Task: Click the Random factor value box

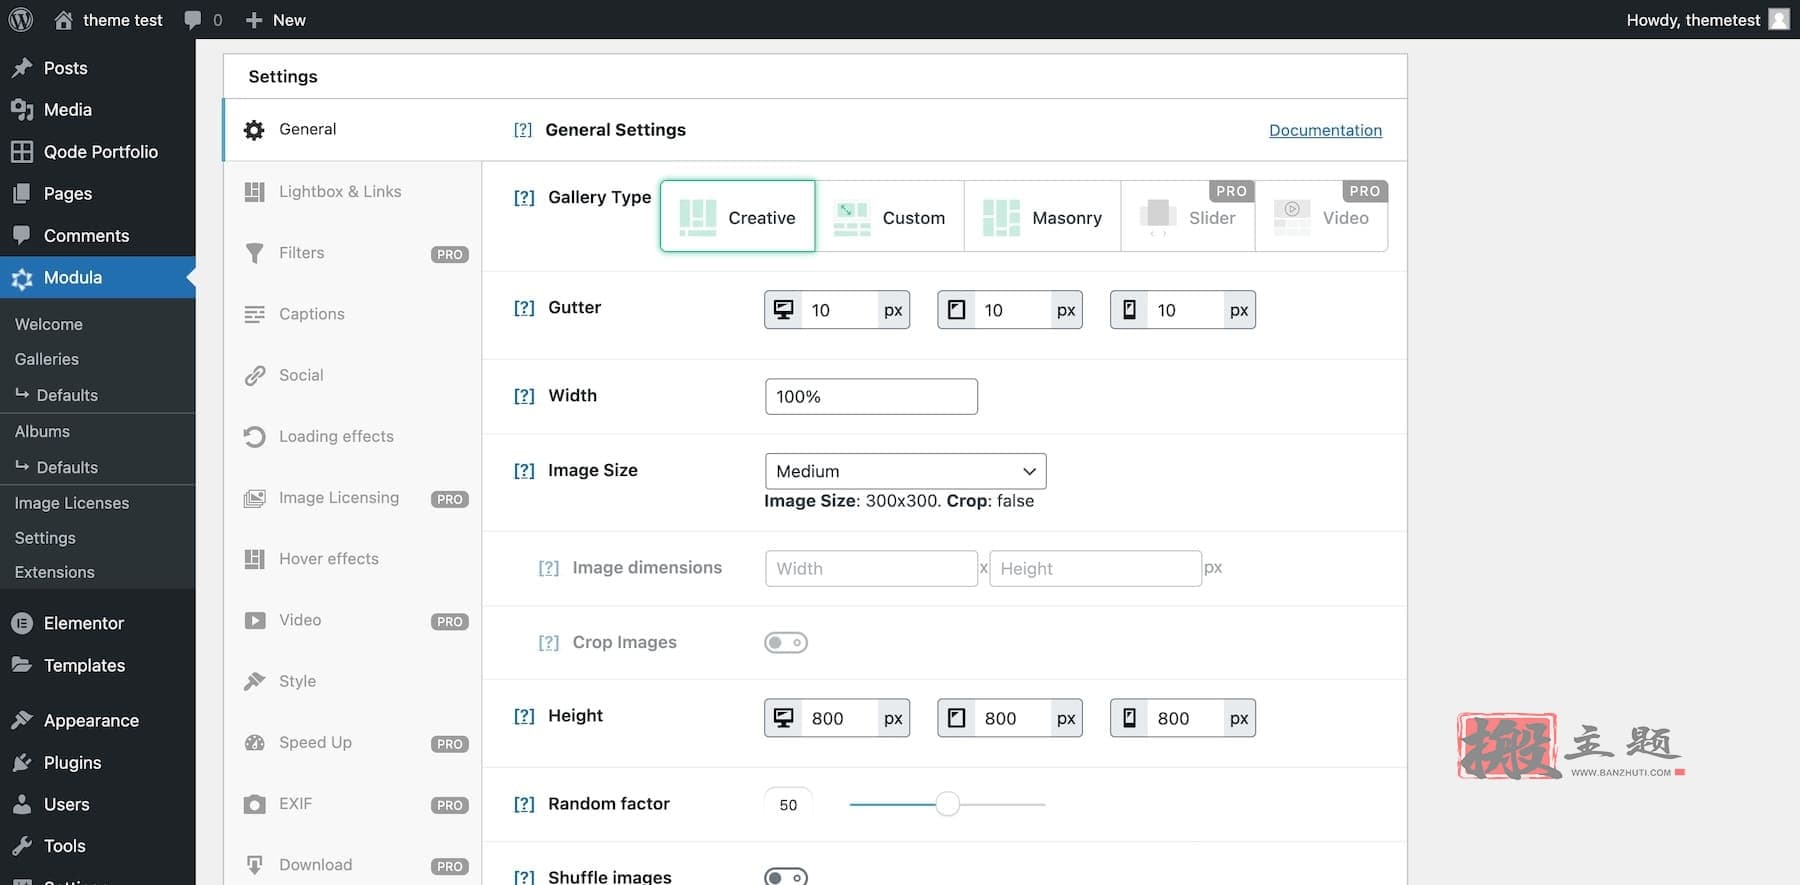Action: click(788, 805)
